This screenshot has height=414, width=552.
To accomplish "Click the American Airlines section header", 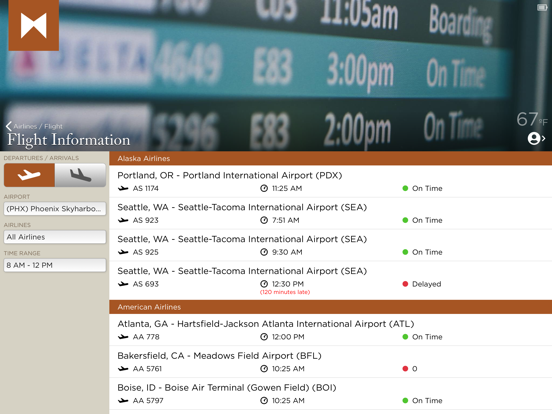I will [x=331, y=307].
